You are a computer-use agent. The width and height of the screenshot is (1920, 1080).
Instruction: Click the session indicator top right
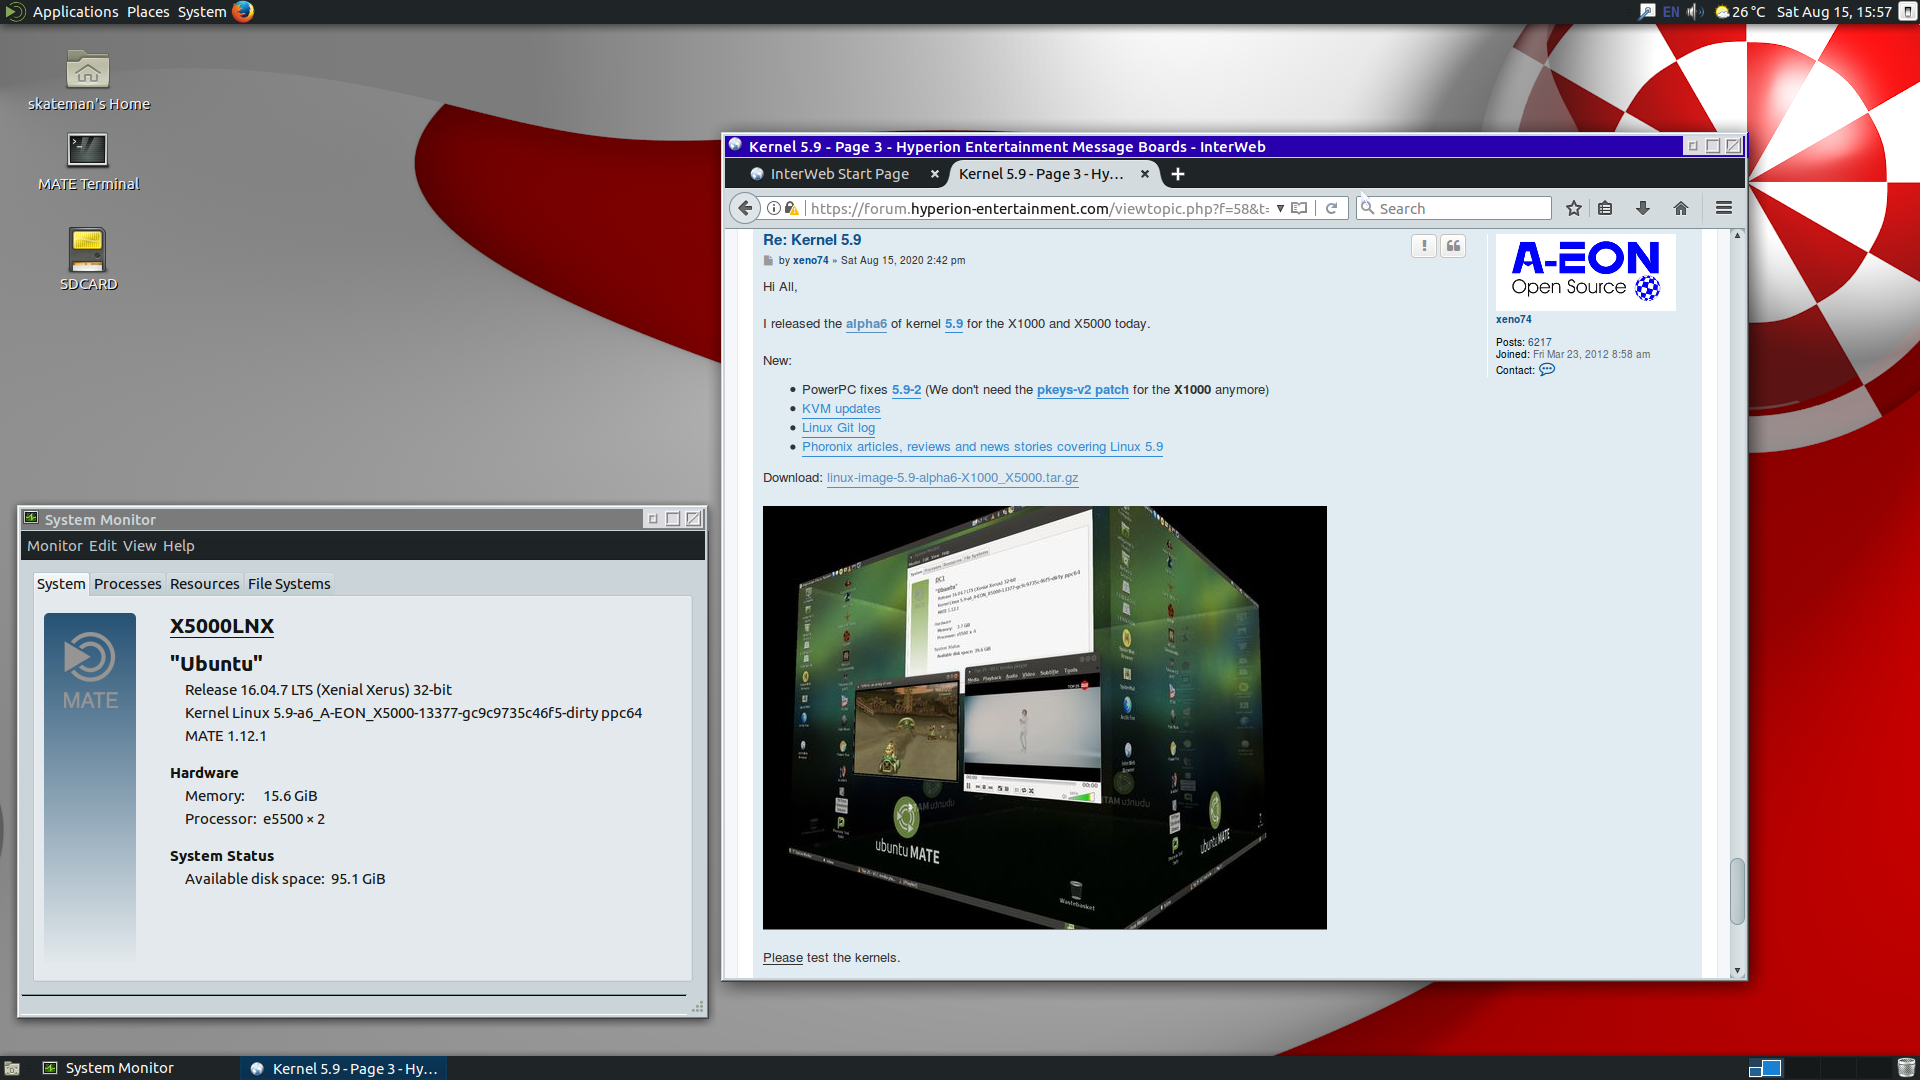(x=1908, y=12)
